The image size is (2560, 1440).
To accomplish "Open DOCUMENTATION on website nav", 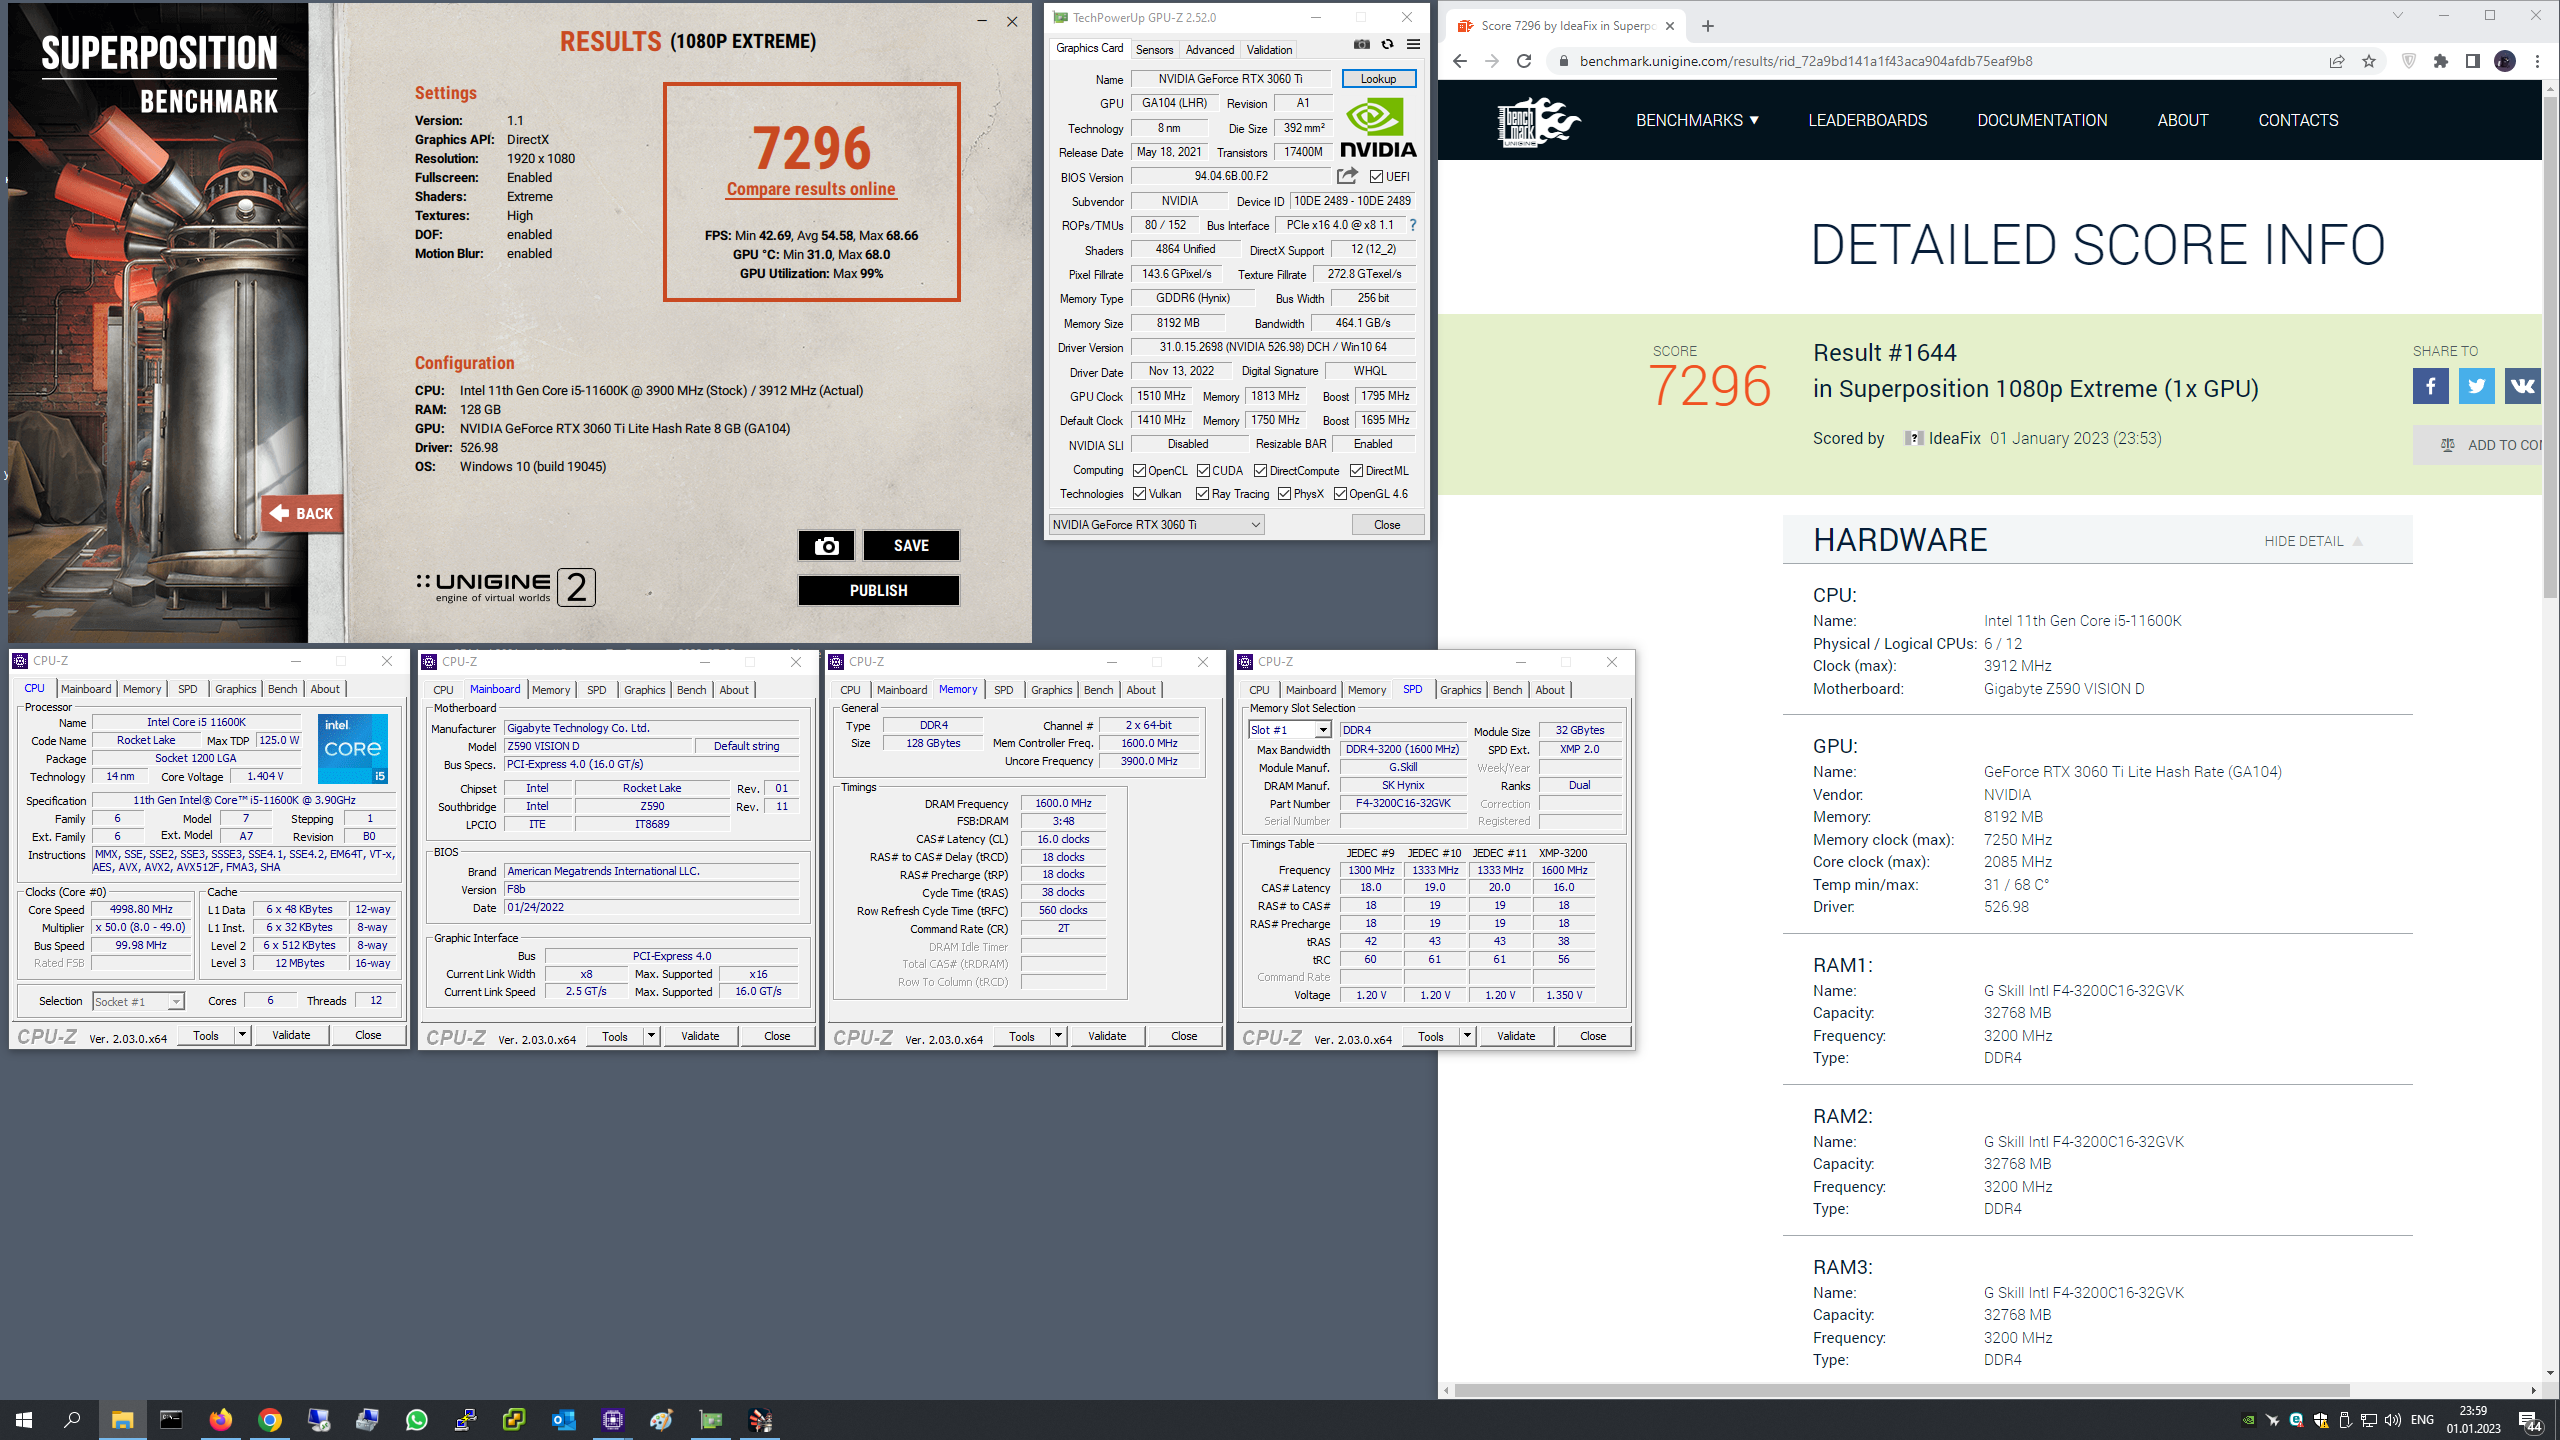I will [x=2042, y=120].
